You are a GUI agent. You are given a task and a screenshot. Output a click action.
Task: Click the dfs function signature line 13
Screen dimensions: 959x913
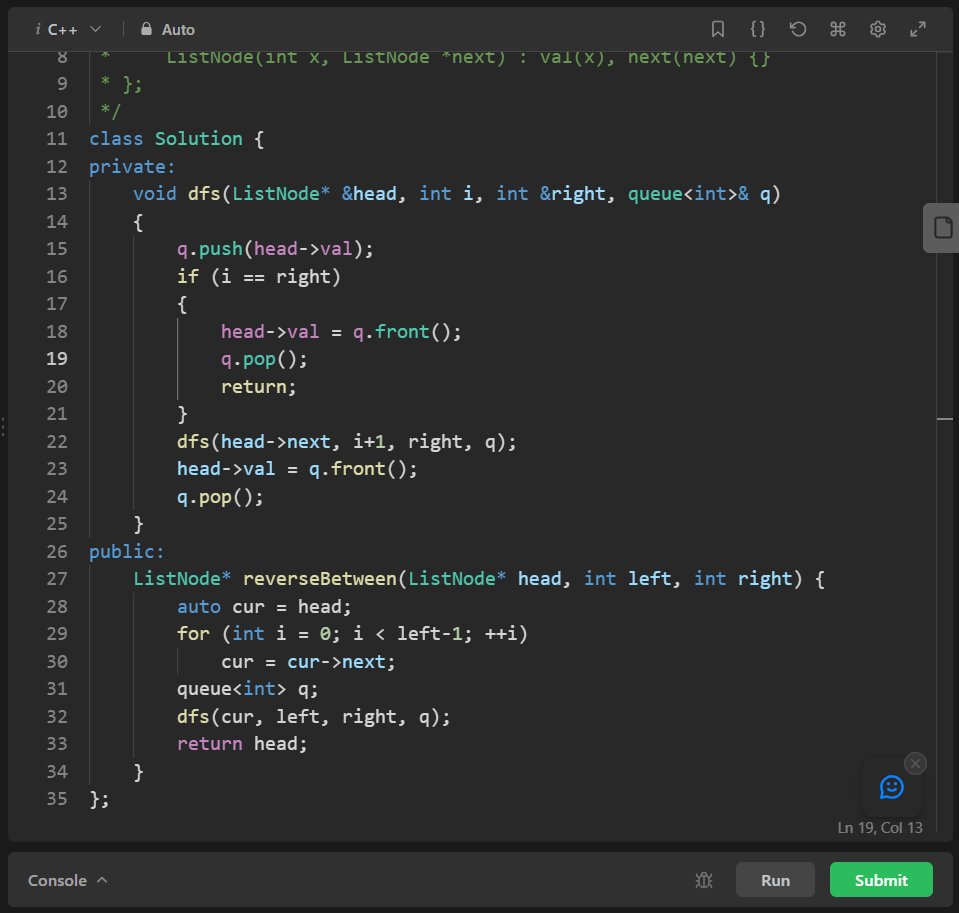[x=457, y=194]
